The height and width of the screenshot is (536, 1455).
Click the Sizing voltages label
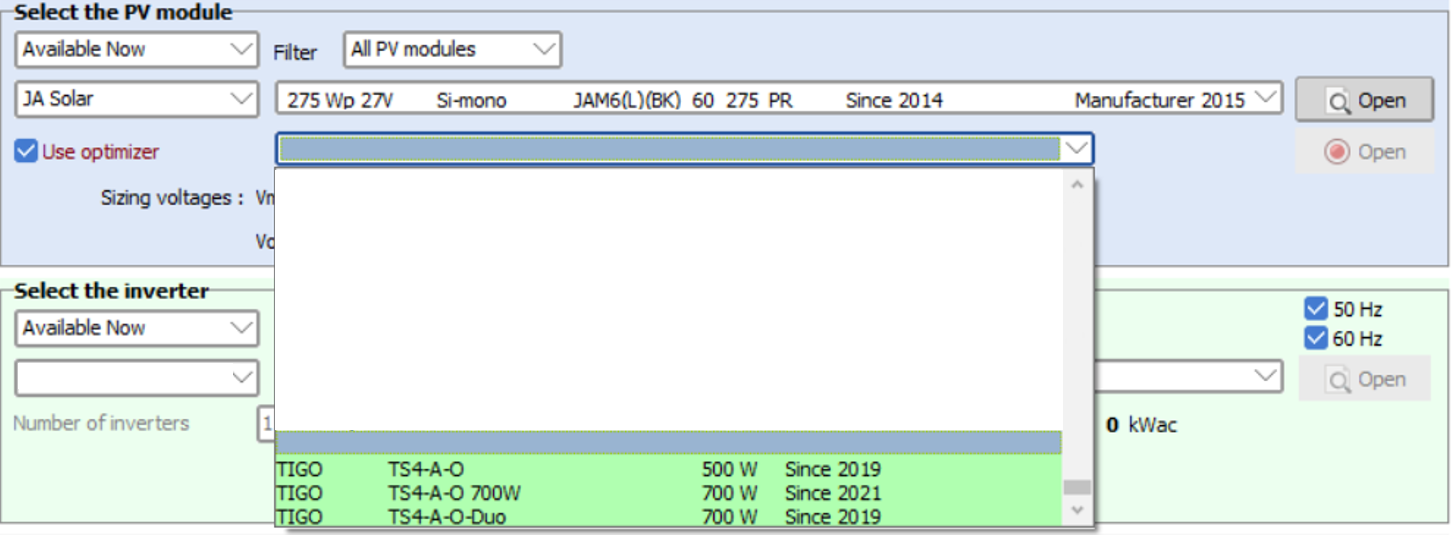click(x=172, y=198)
